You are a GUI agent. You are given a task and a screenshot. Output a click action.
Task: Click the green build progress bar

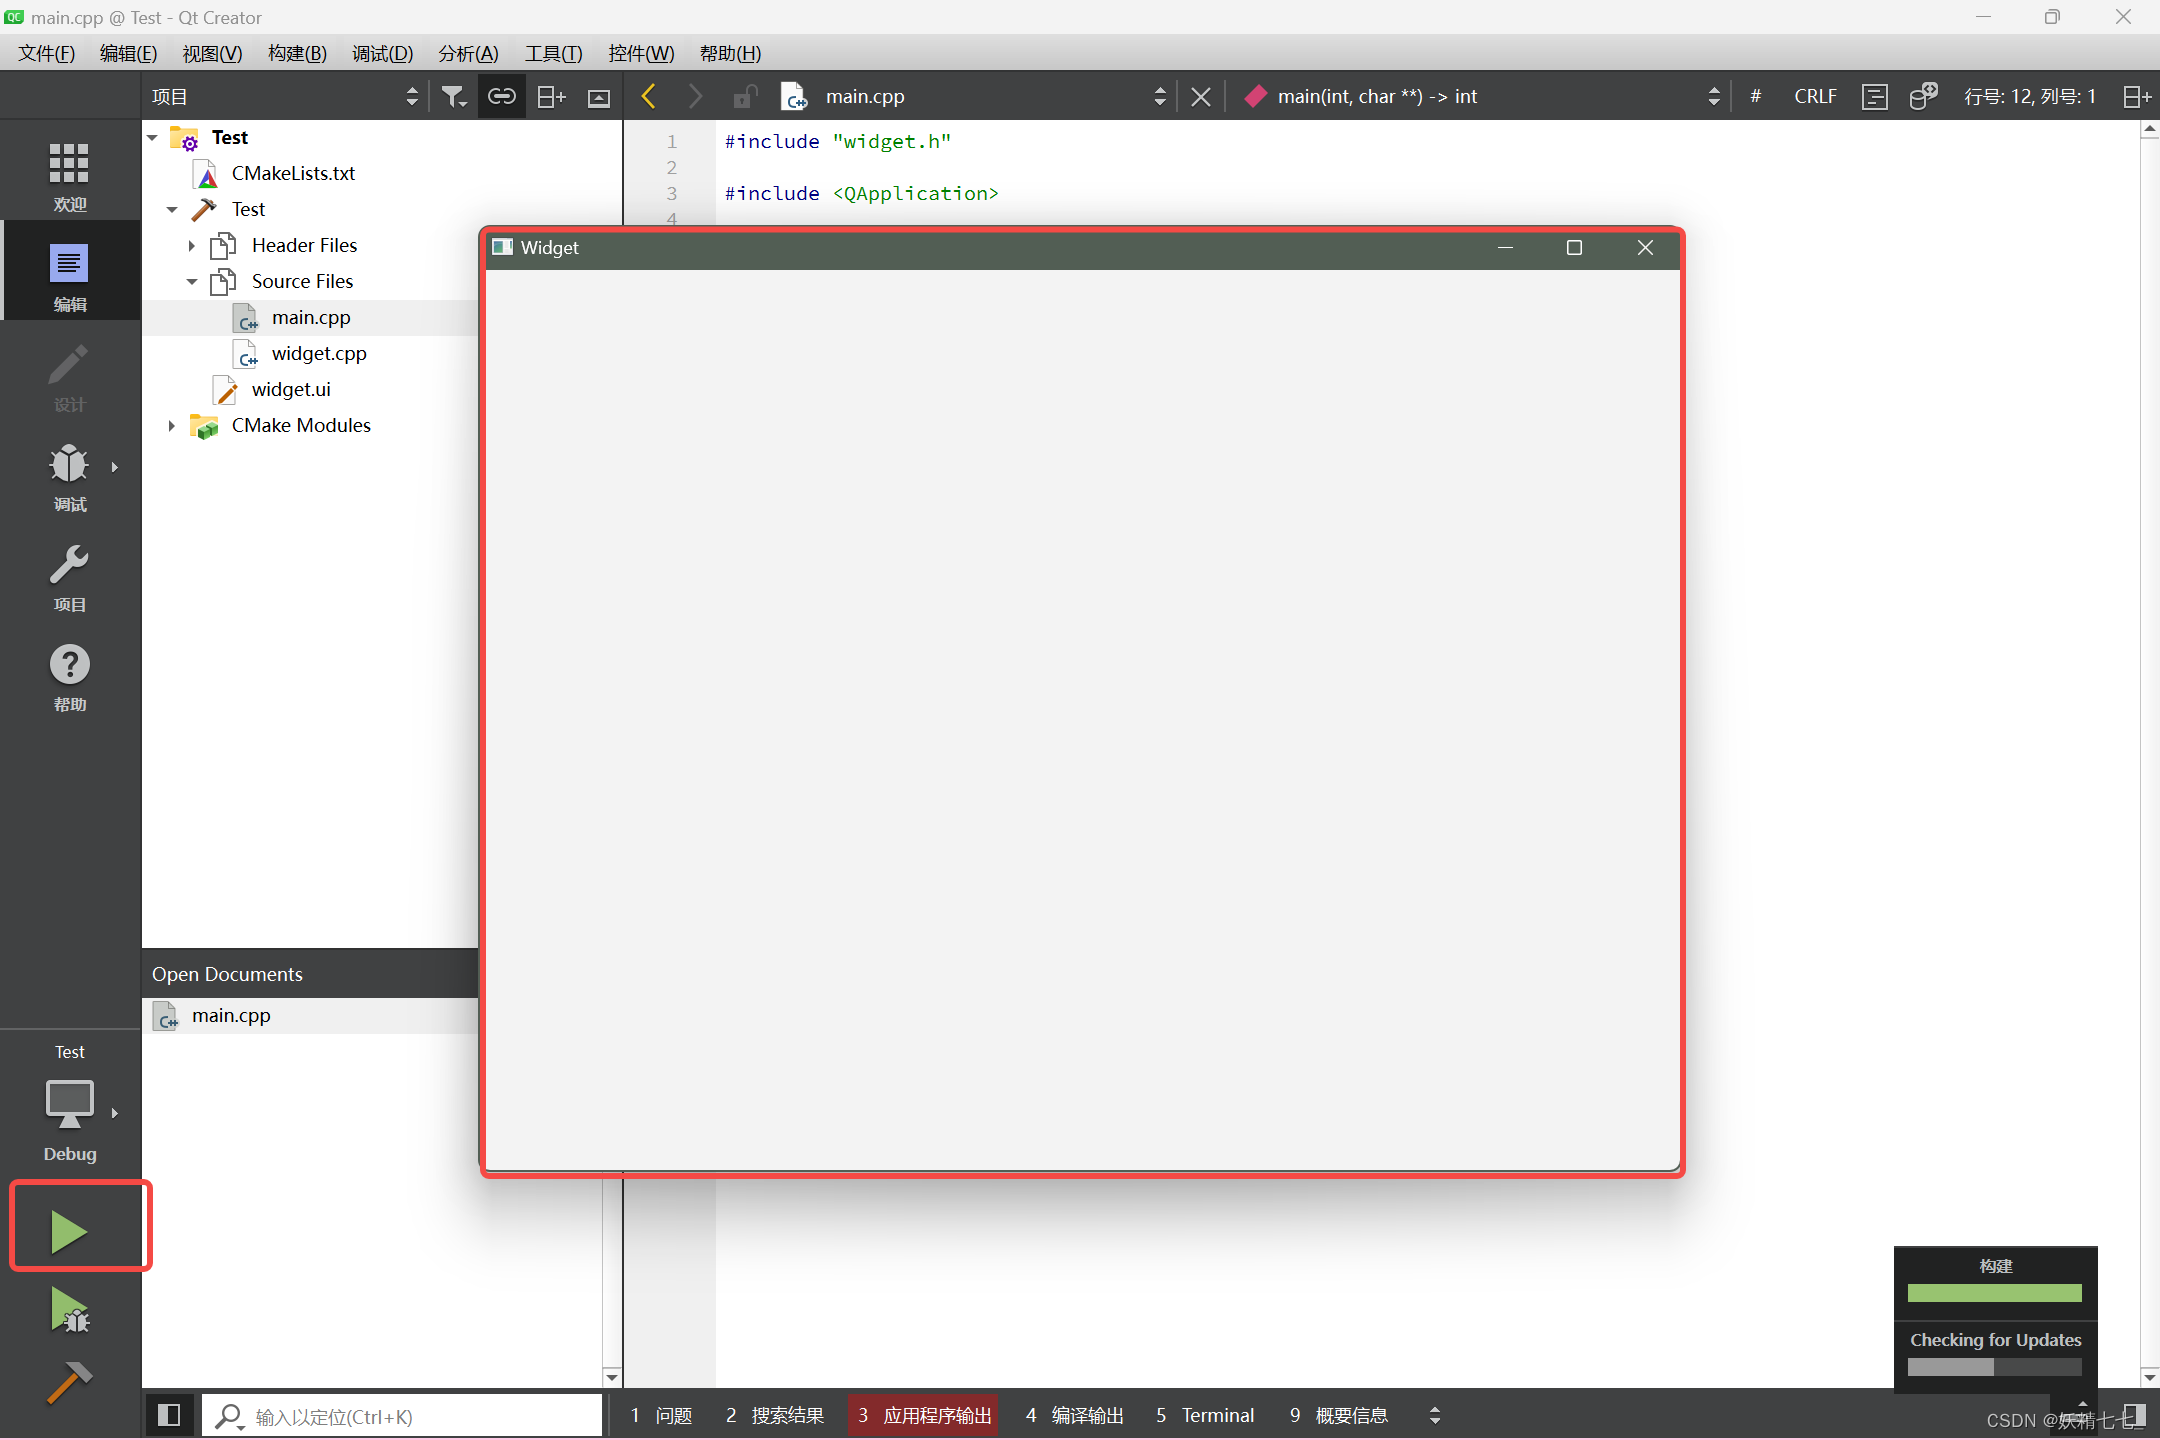1994,1293
